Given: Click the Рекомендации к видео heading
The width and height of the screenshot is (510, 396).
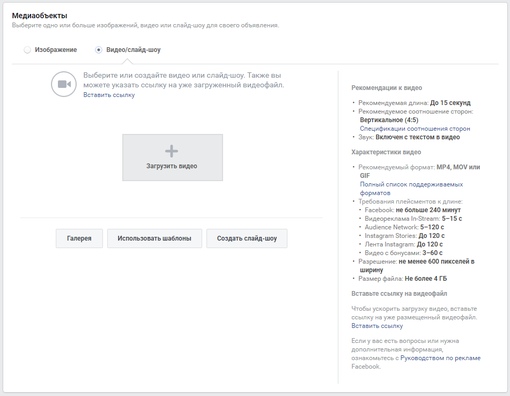Looking at the screenshot, I should (387, 88).
